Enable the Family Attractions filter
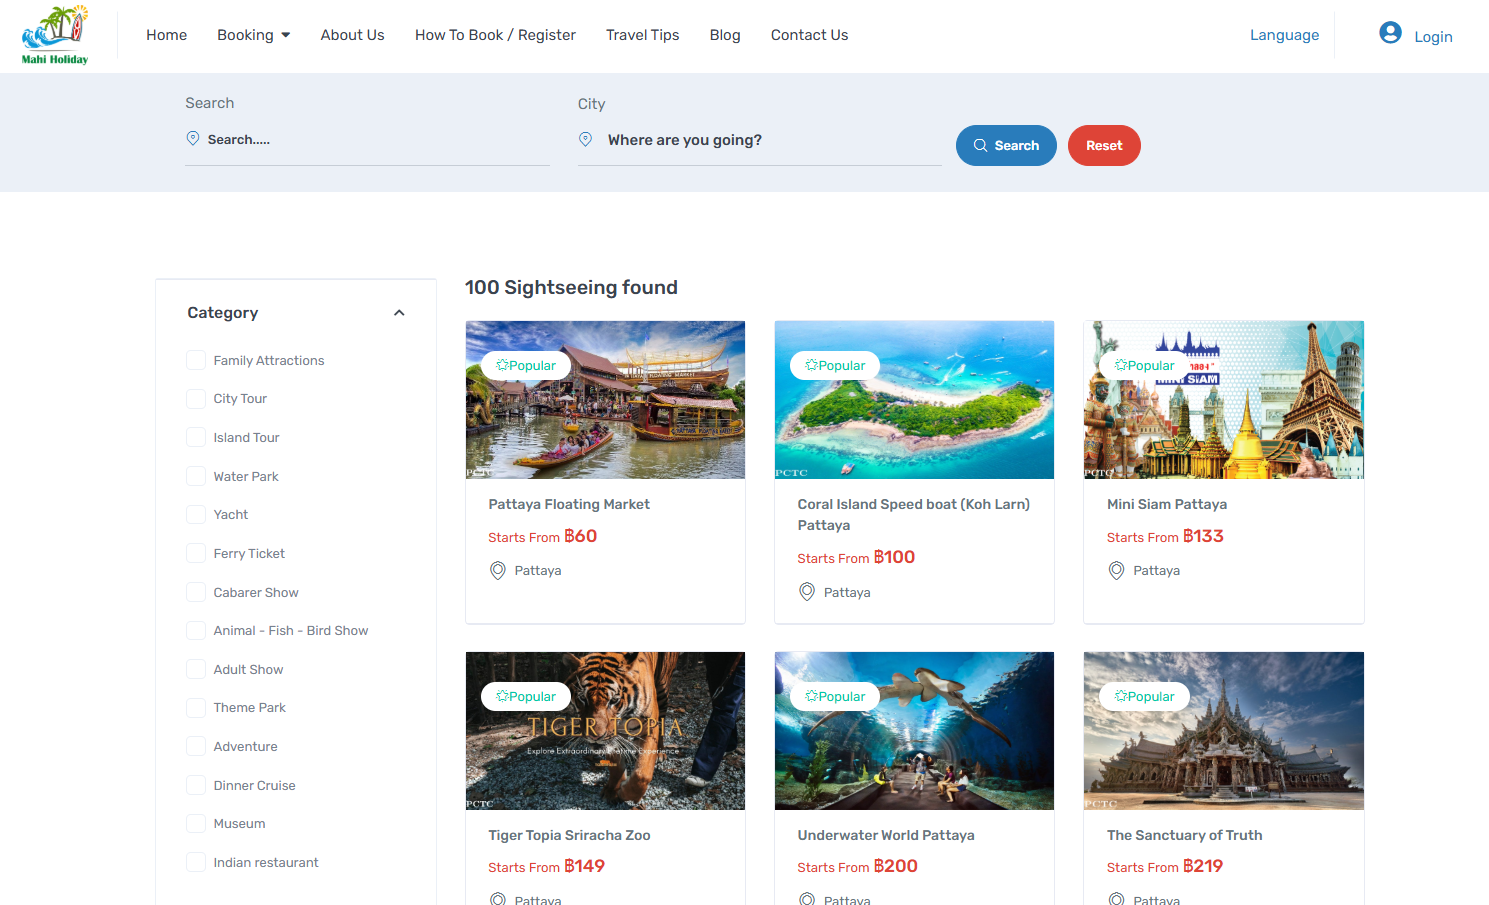 point(196,360)
